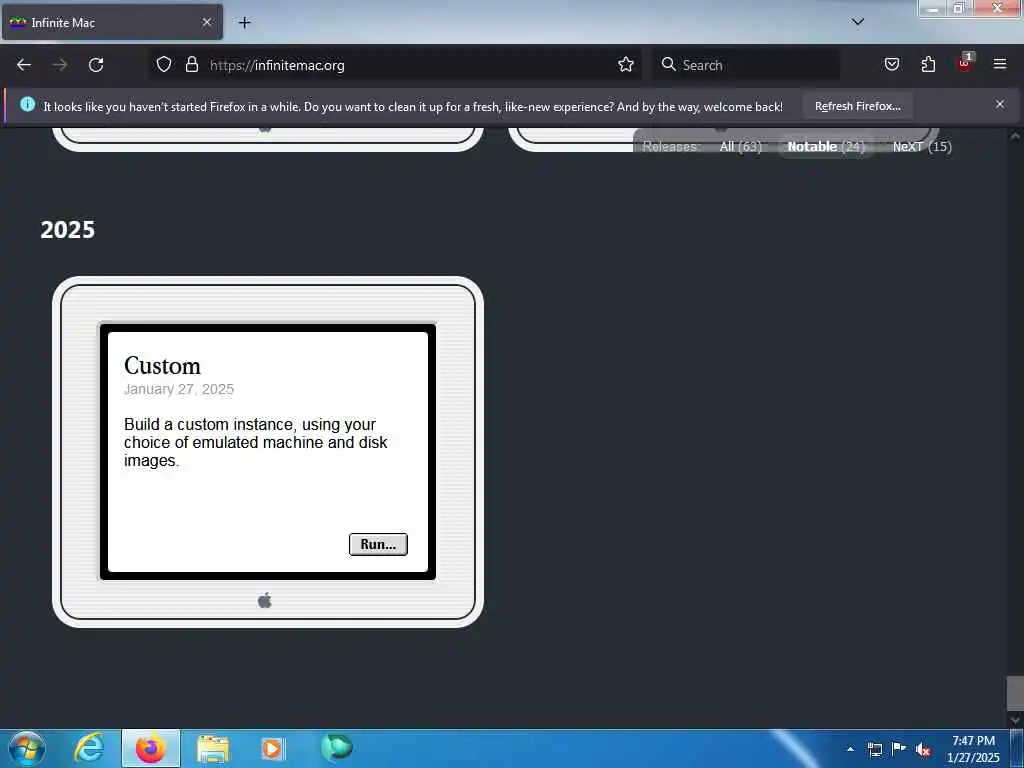Viewport: 1024px width, 768px height.
Task: Open the Windows Start menu
Action: [x=27, y=748]
